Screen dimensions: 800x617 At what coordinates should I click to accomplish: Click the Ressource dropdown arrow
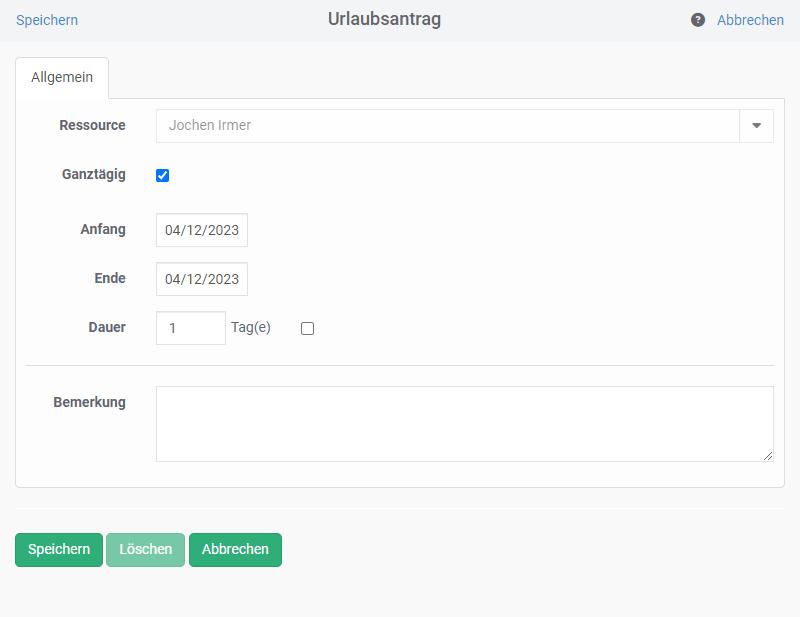(756, 126)
